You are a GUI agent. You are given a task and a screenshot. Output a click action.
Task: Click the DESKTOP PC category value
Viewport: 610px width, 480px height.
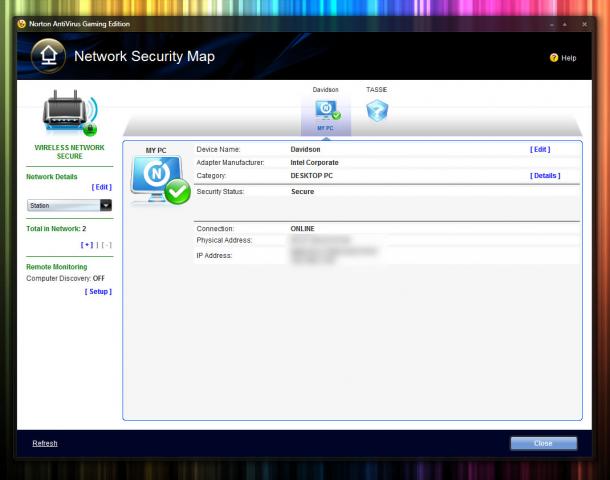coord(312,176)
